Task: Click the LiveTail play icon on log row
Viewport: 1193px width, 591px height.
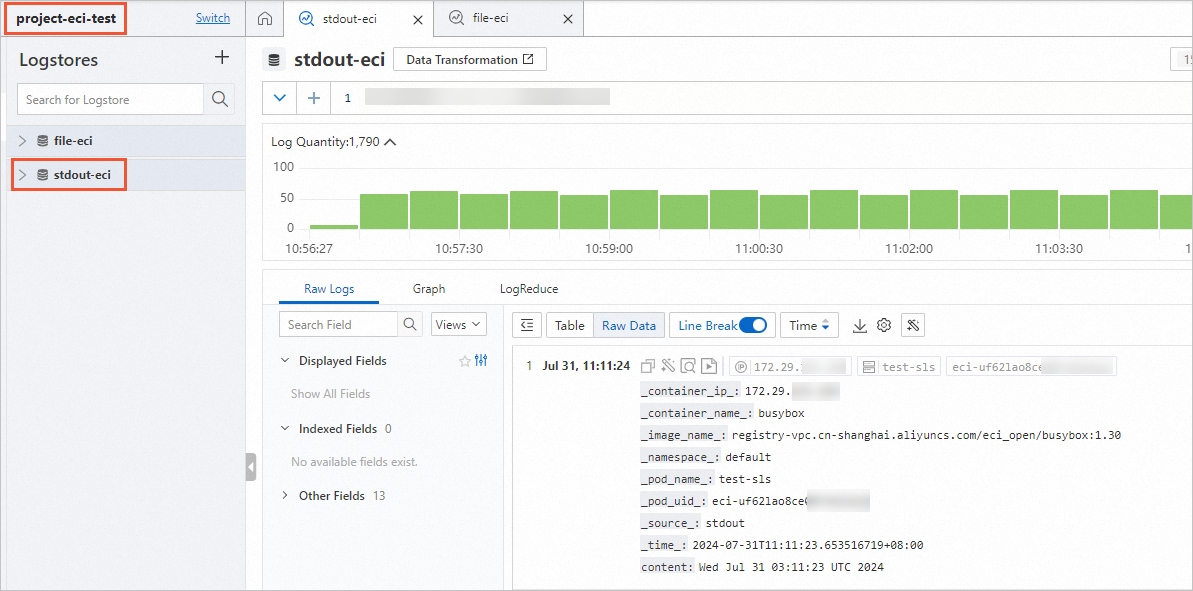Action: pos(709,367)
